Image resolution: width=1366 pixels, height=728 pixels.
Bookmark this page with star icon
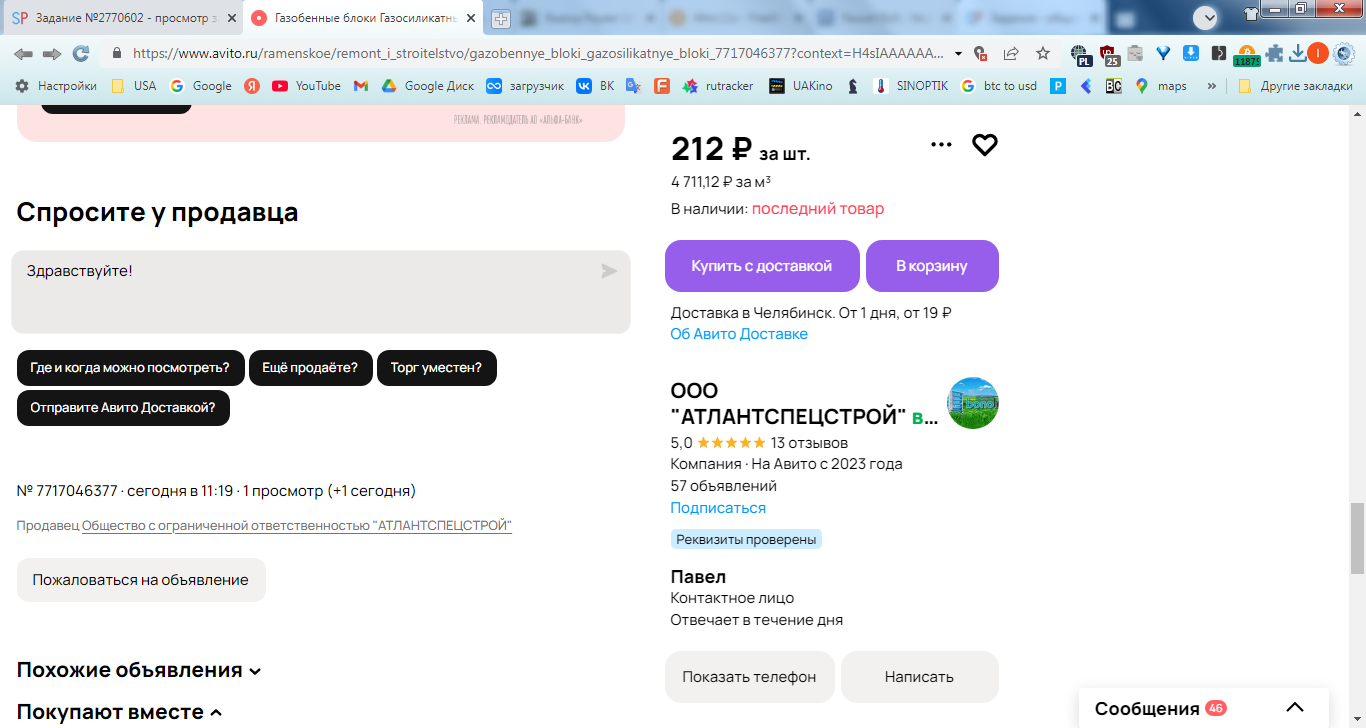click(x=1043, y=53)
